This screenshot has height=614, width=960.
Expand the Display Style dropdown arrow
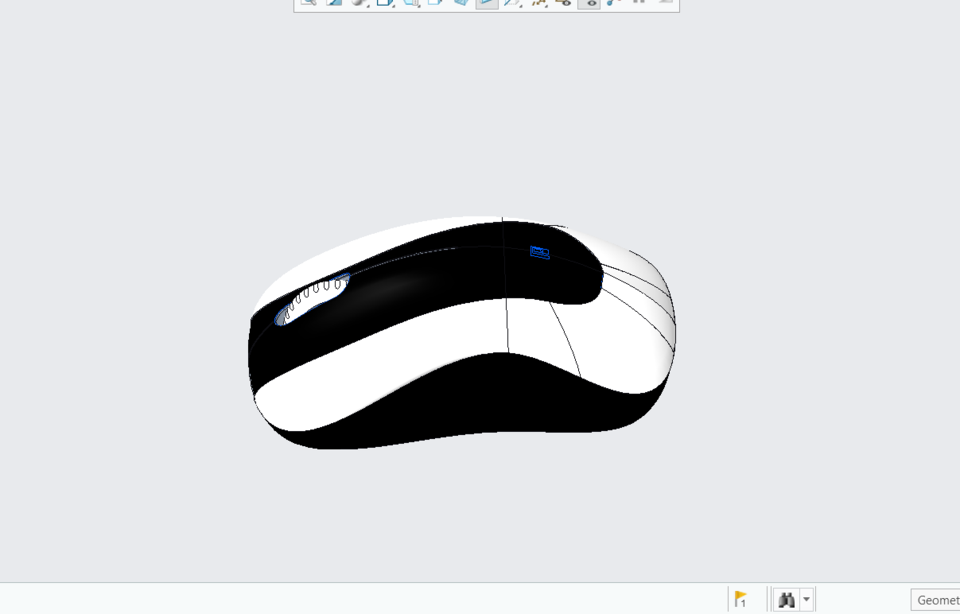[x=368, y=7]
